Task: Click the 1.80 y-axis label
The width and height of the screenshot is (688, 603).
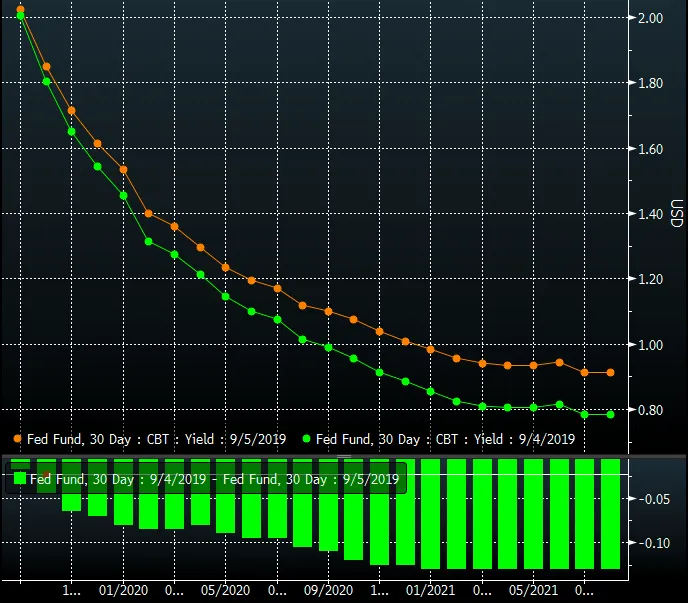Action: point(650,83)
